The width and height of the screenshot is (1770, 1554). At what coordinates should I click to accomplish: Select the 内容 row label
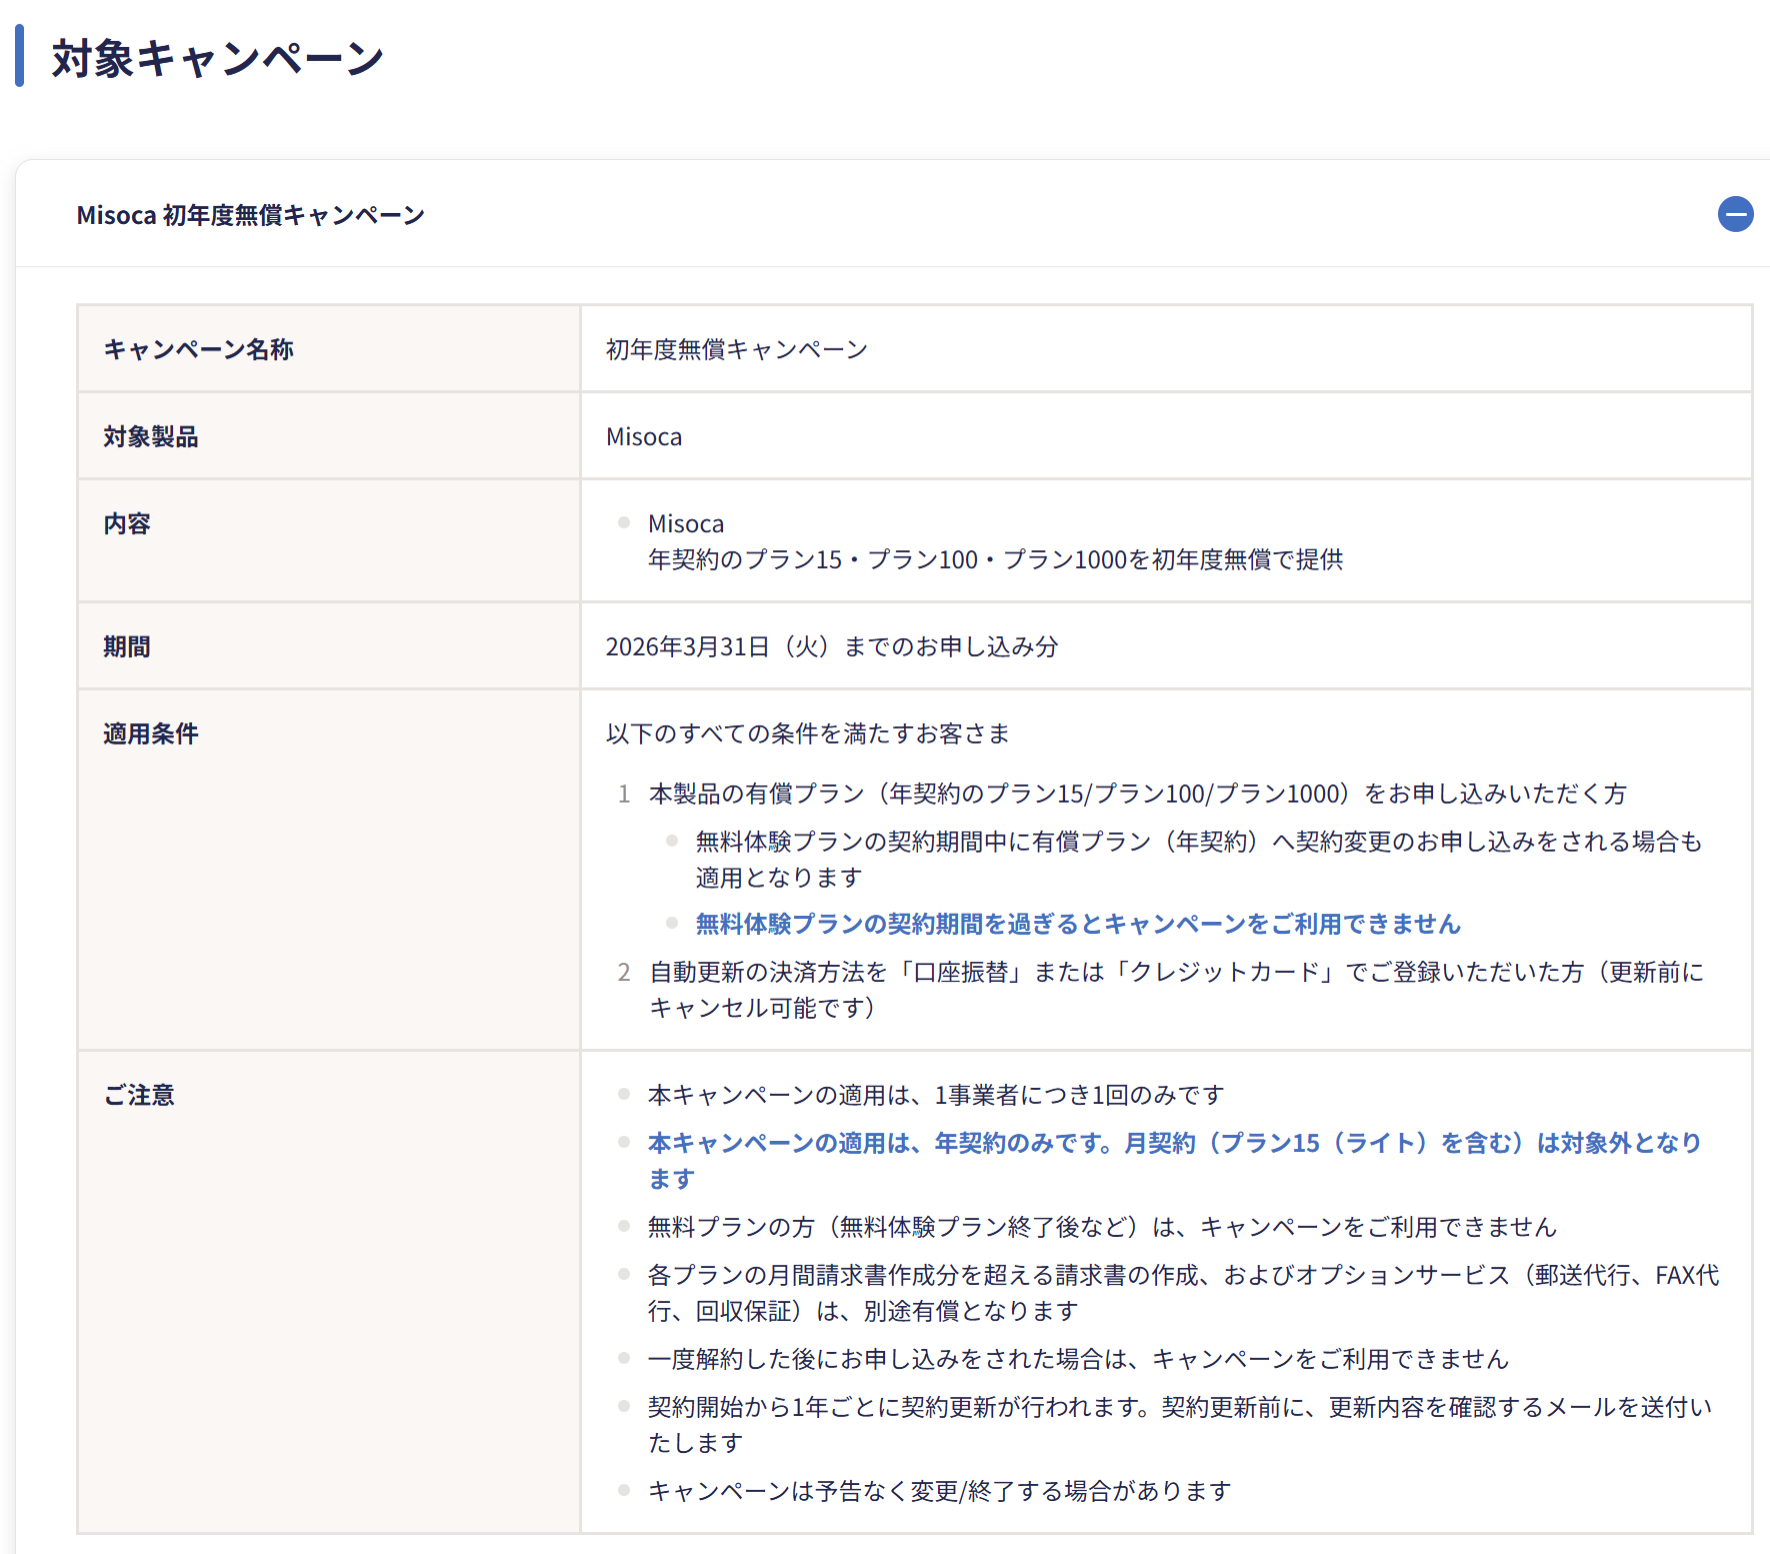(x=127, y=524)
